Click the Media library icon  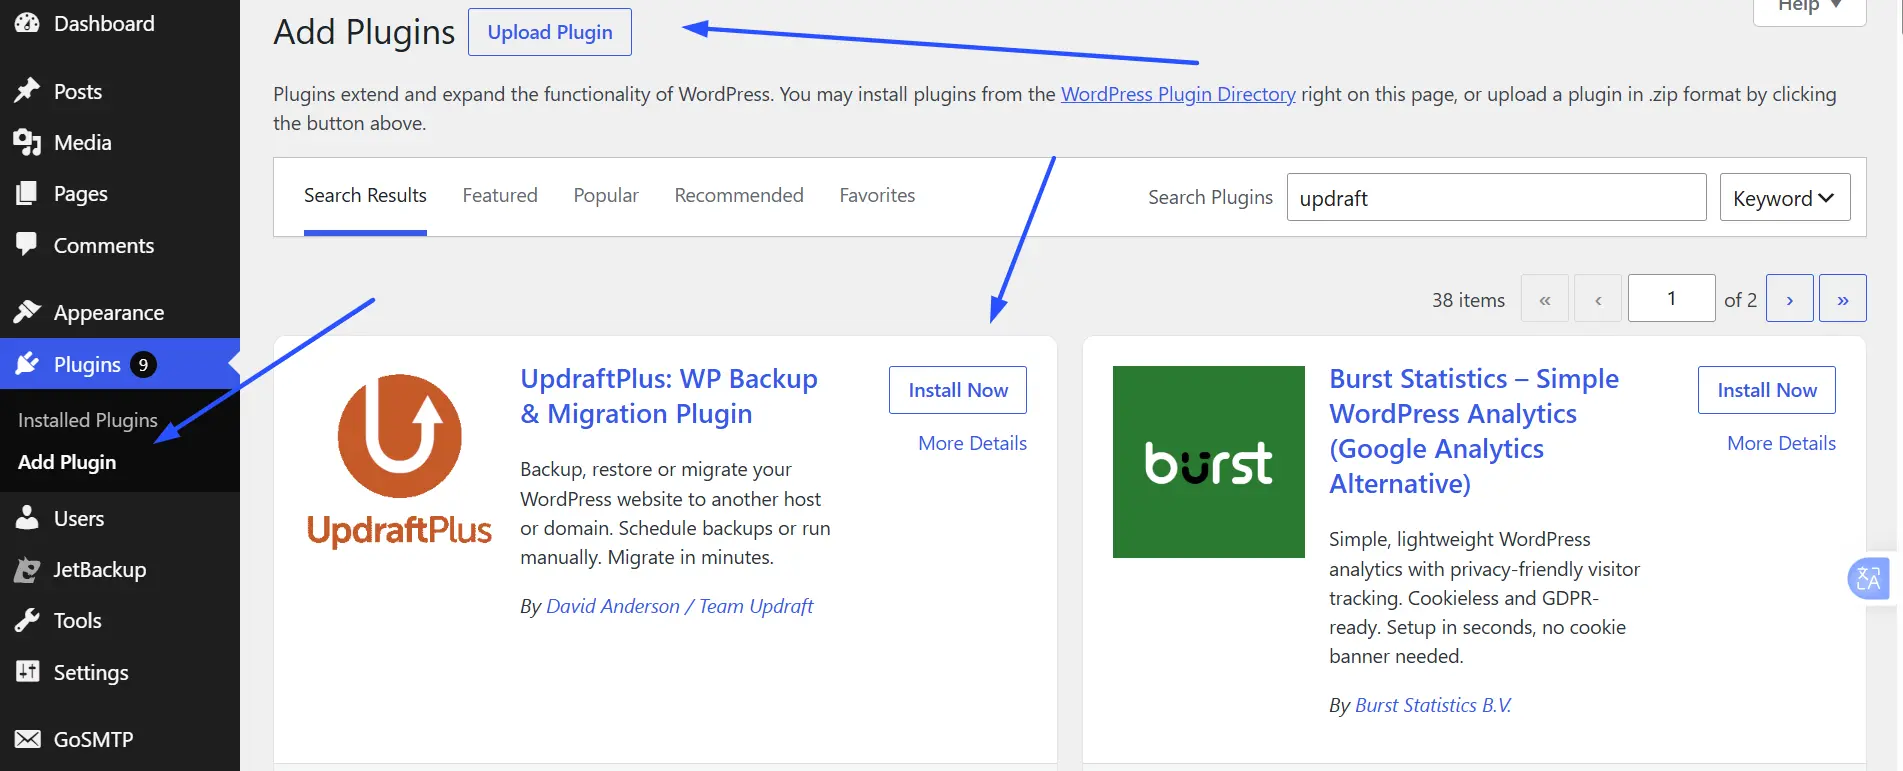27,142
